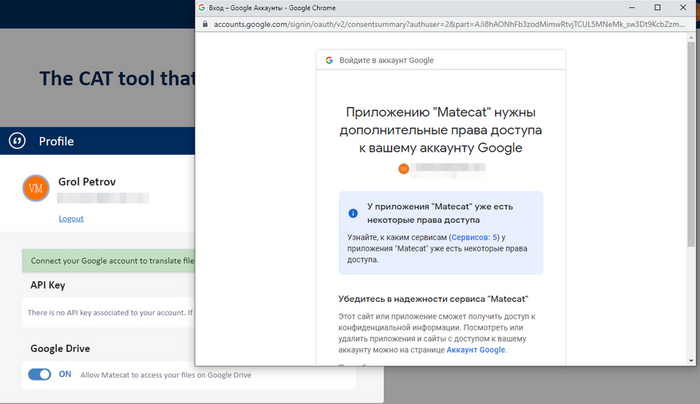Turn off the Google Drive access toggle
The width and height of the screenshot is (700, 404).
39,374
